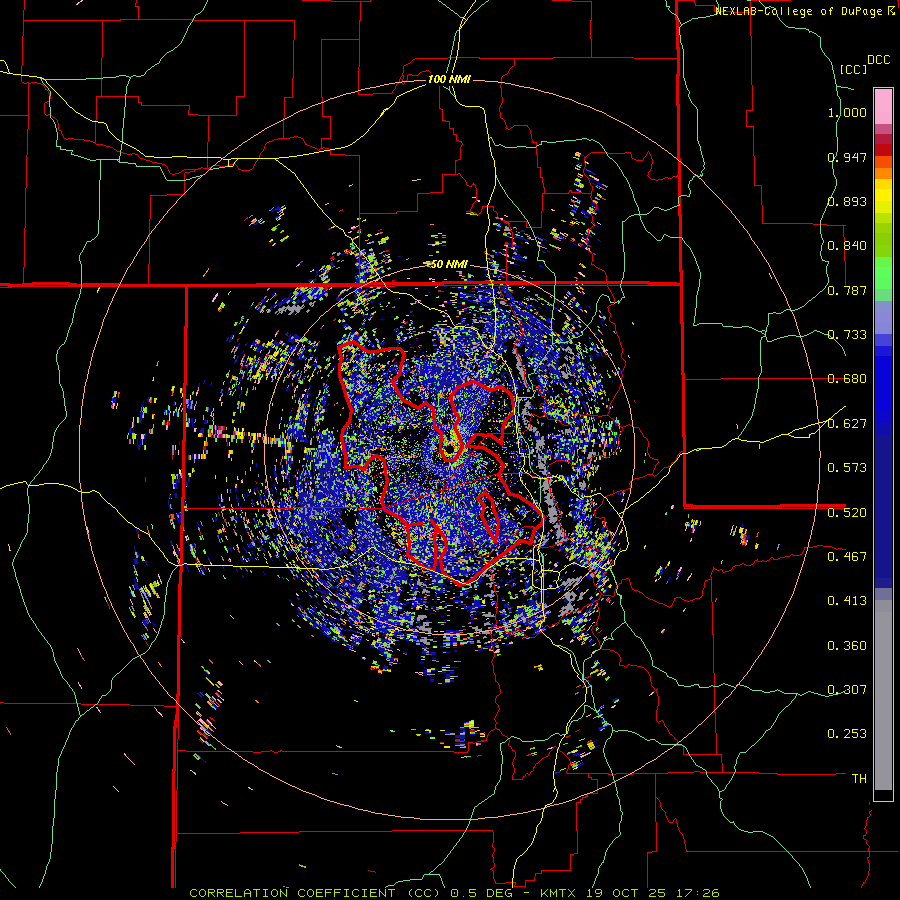Click the TH threshold label
The image size is (900, 900).
pyautogui.click(x=859, y=779)
